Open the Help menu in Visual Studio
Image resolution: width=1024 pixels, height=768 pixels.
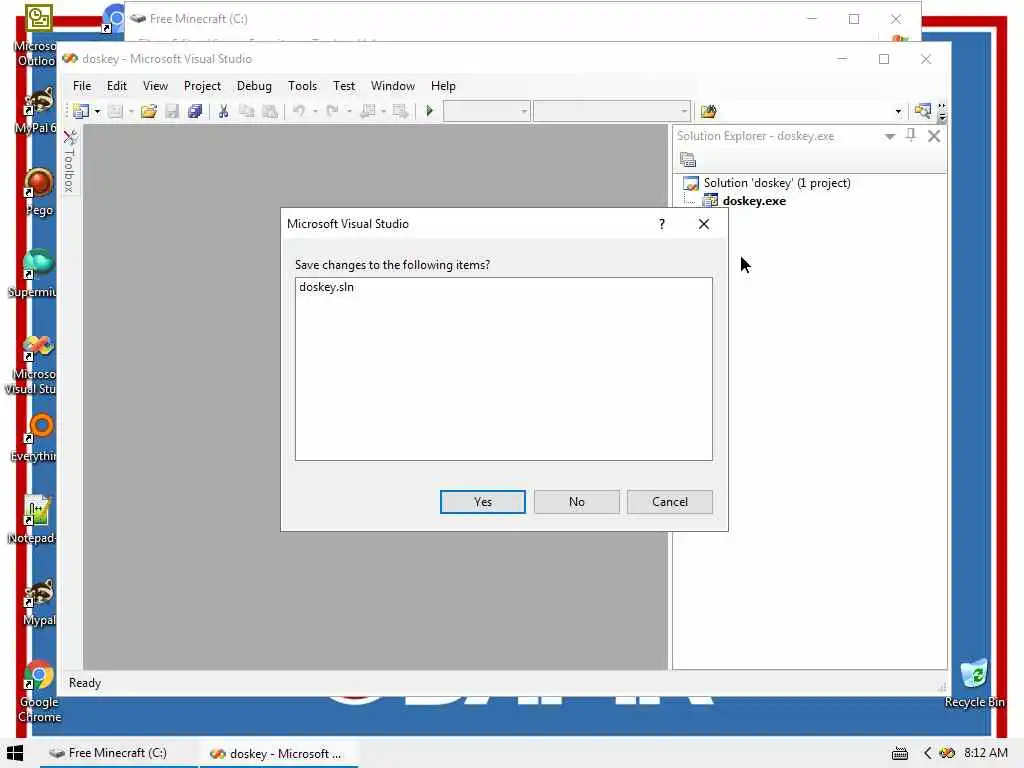point(443,86)
